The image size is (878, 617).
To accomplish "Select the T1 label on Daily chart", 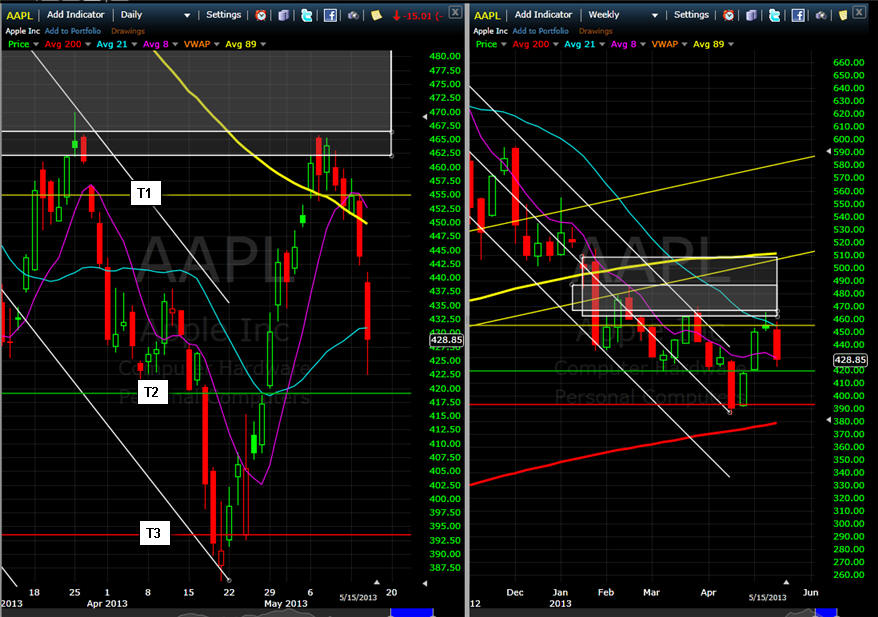I will [x=146, y=193].
